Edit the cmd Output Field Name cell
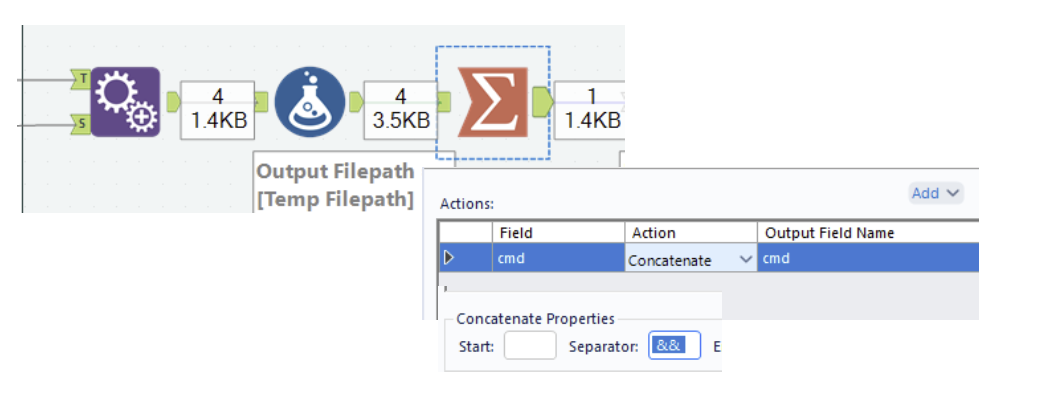Viewport: 1038px width, 410px height. pos(868,258)
